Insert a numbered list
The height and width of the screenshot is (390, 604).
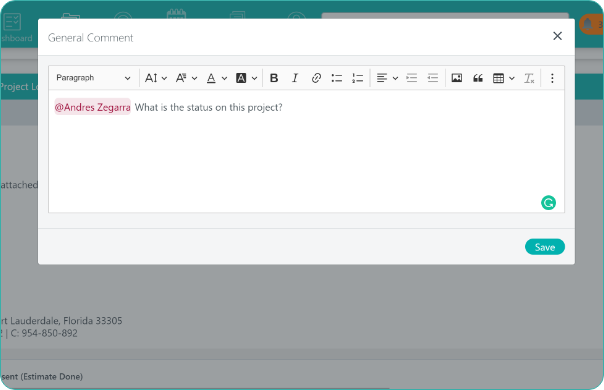point(357,78)
